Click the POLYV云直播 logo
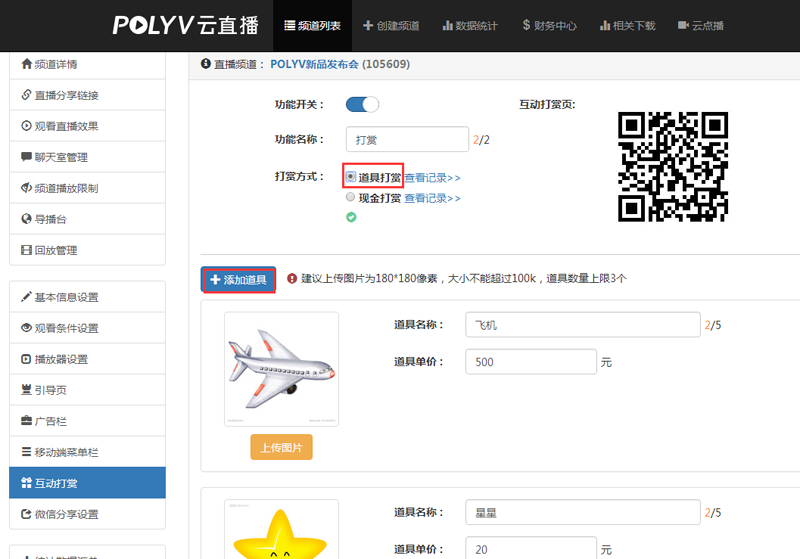800x559 pixels. tap(185, 25)
